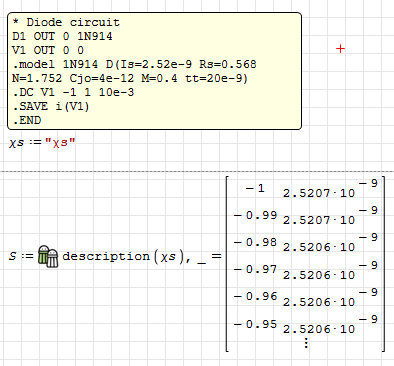Click the underscore placeholder before the equals sign
394x366 pixels.
point(201,262)
